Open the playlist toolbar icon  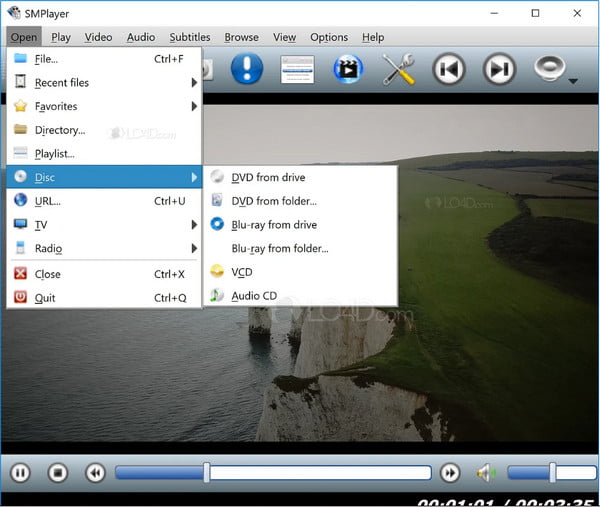(x=297, y=69)
